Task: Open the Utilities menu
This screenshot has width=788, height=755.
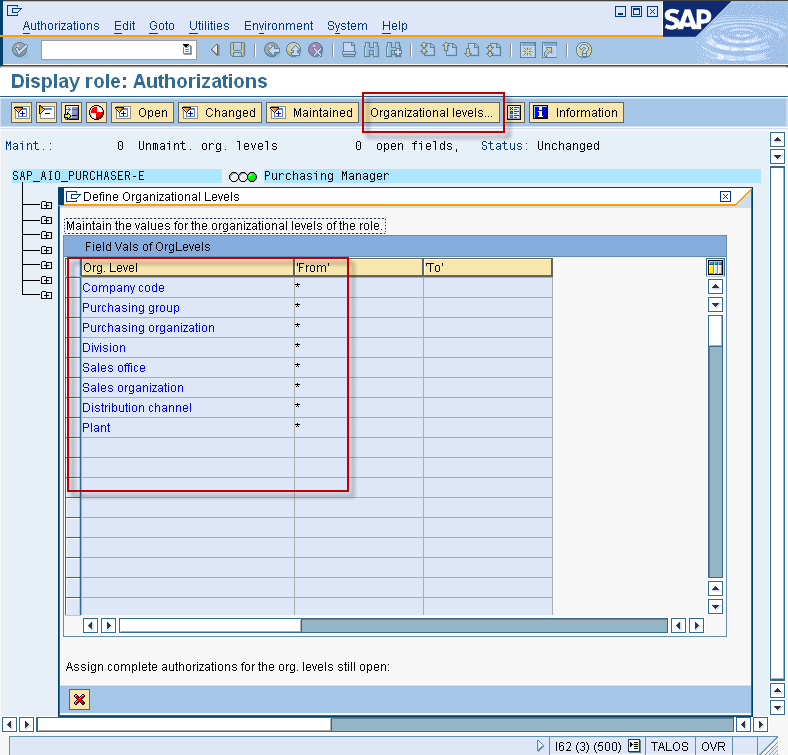Action: (x=209, y=26)
